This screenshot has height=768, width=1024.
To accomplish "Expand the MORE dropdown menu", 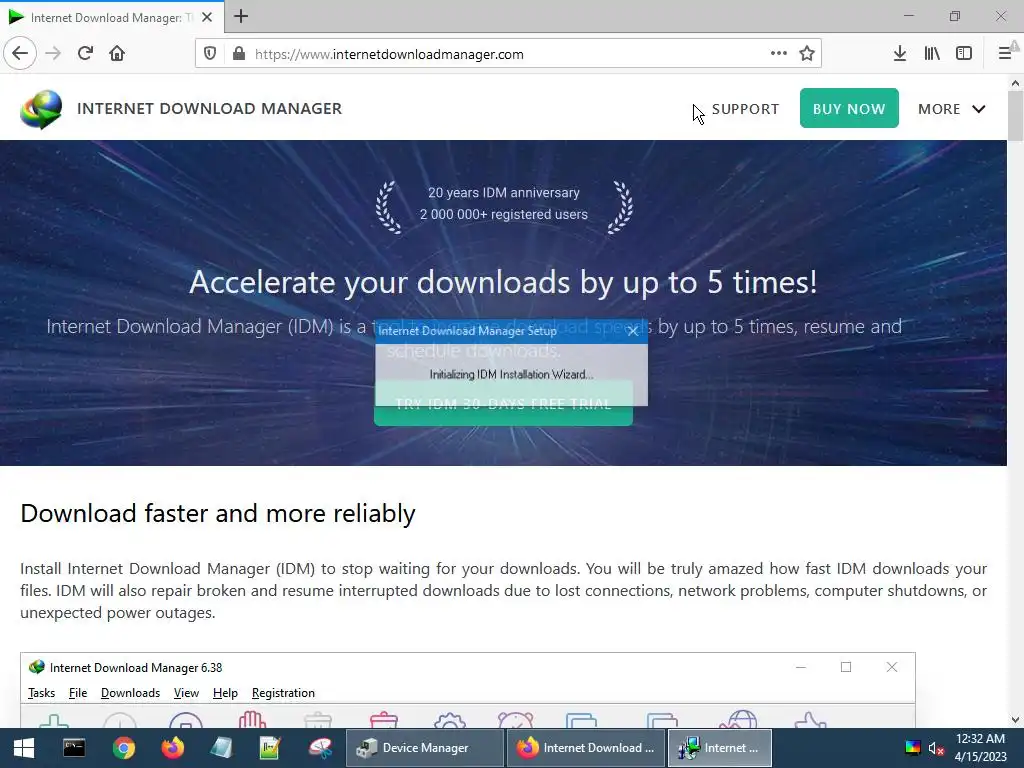I will click(x=952, y=109).
